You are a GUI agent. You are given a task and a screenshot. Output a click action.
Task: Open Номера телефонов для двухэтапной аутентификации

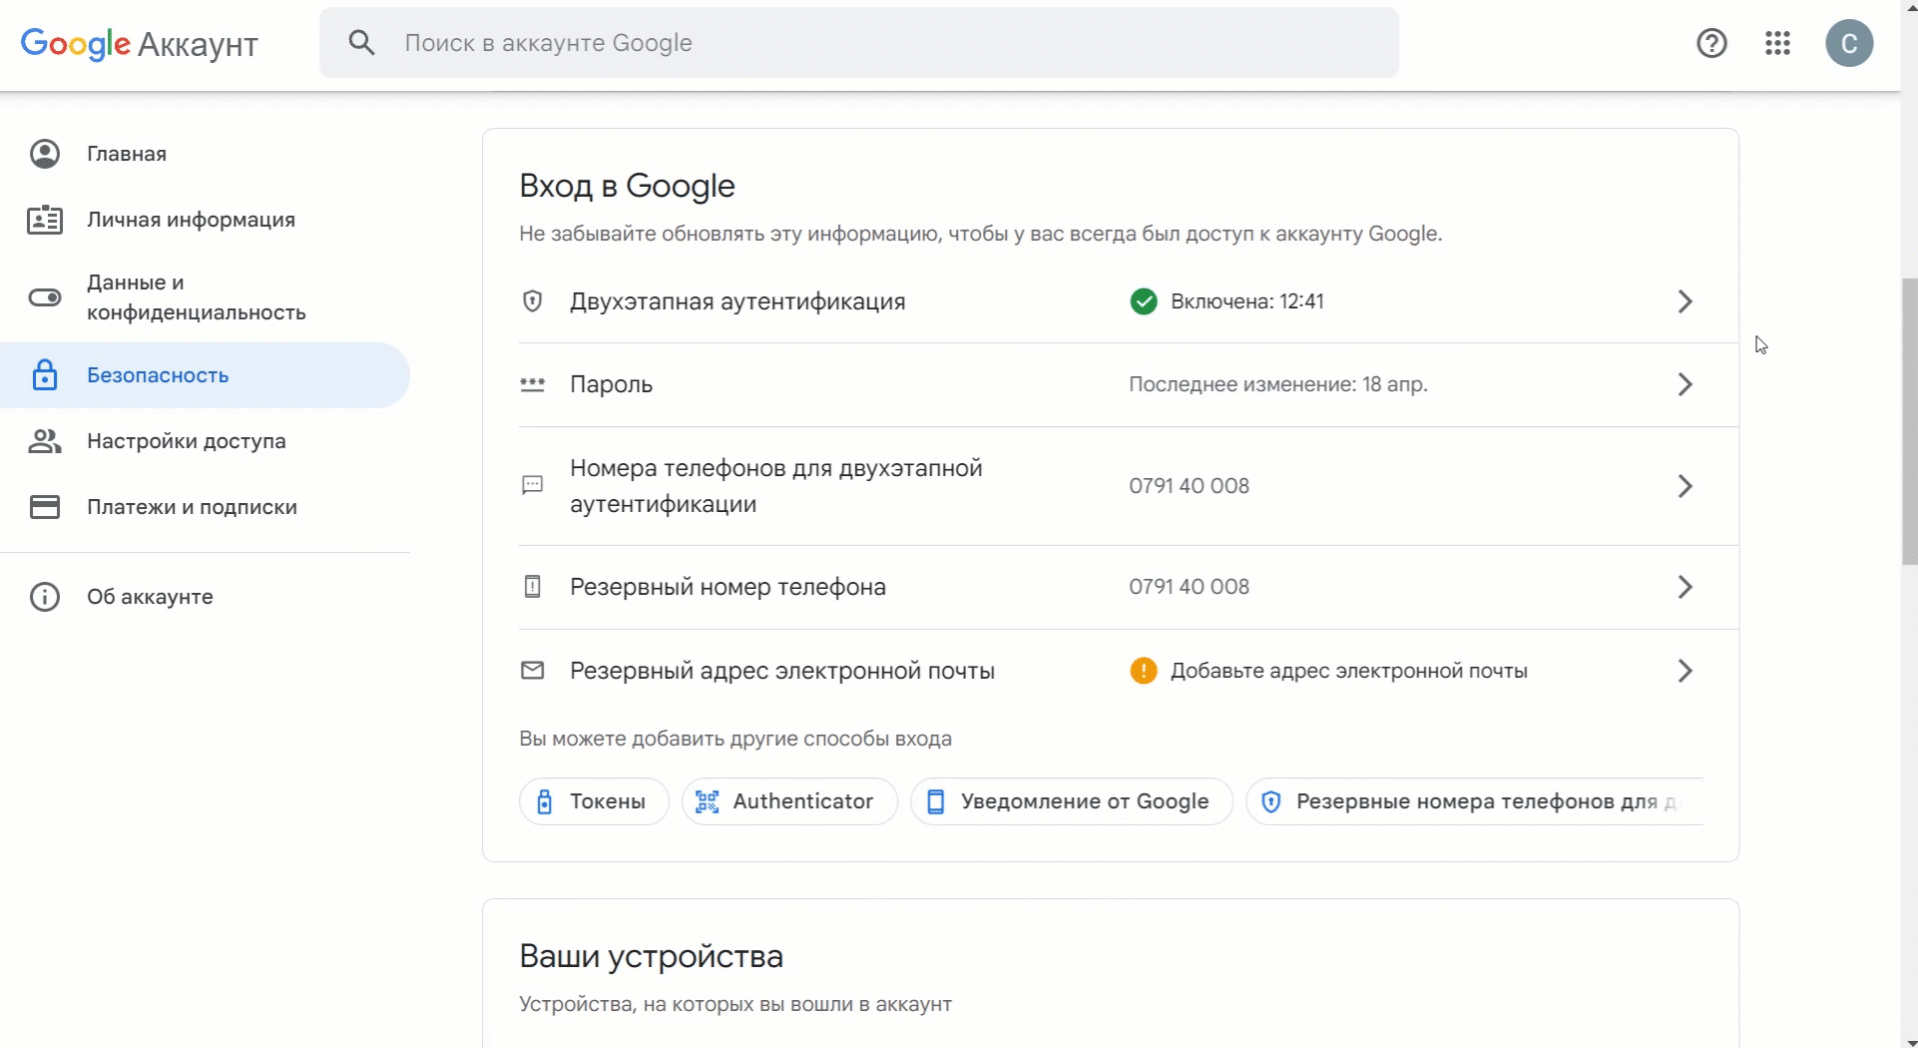[x=1128, y=486]
